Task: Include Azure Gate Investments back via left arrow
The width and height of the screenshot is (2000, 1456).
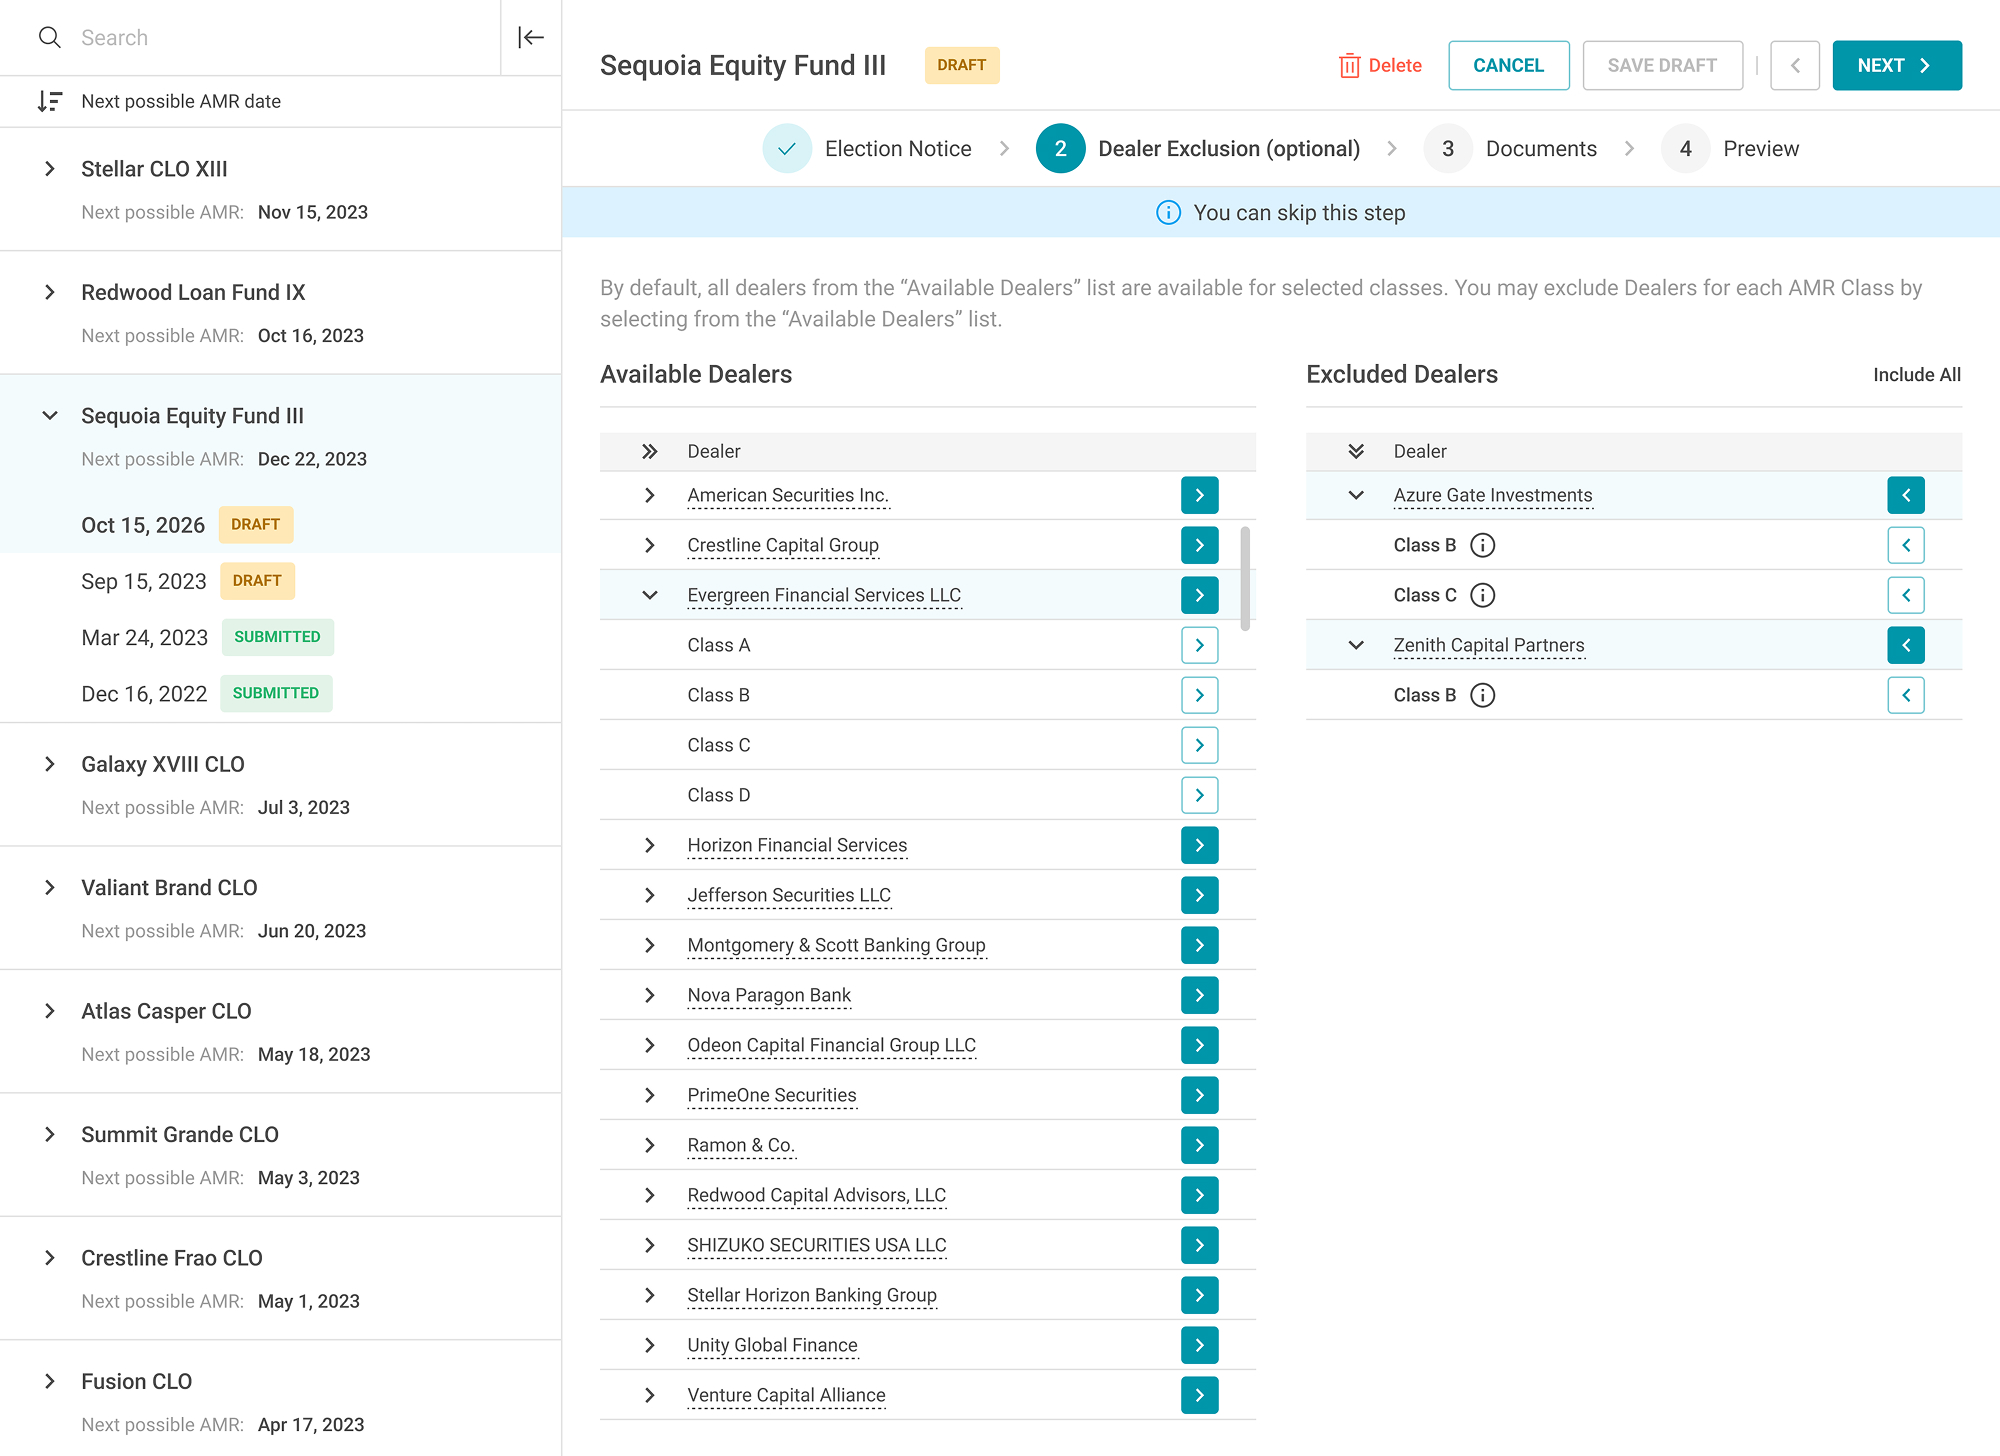Action: pyautogui.click(x=1906, y=495)
